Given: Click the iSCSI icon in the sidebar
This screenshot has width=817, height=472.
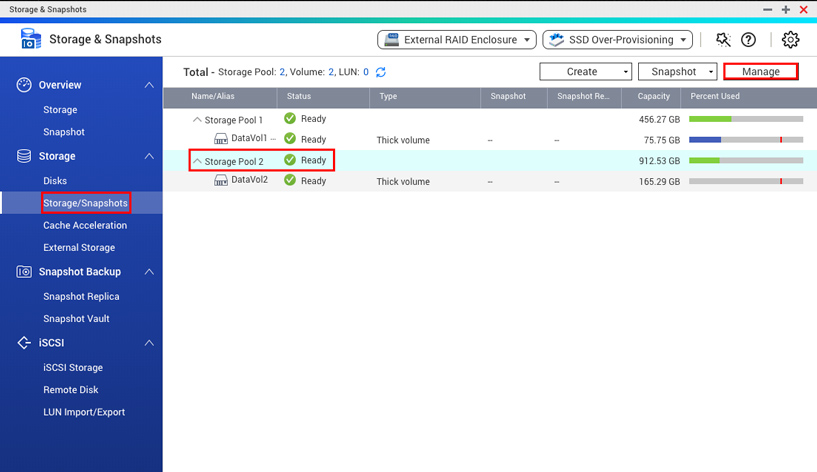Looking at the screenshot, I should click(24, 343).
